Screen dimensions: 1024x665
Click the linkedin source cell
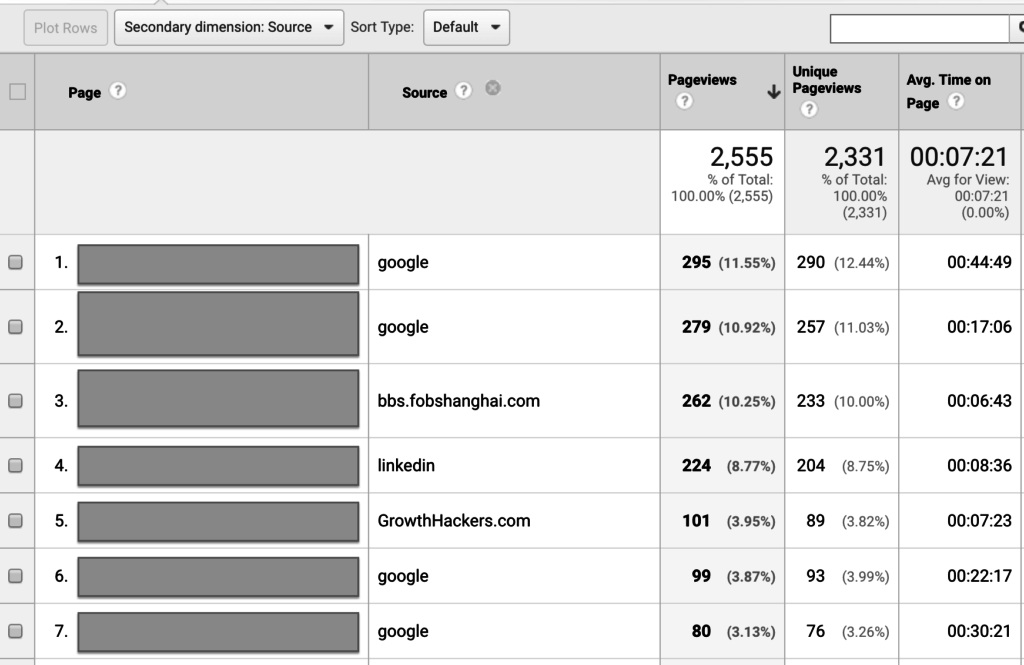coord(406,465)
